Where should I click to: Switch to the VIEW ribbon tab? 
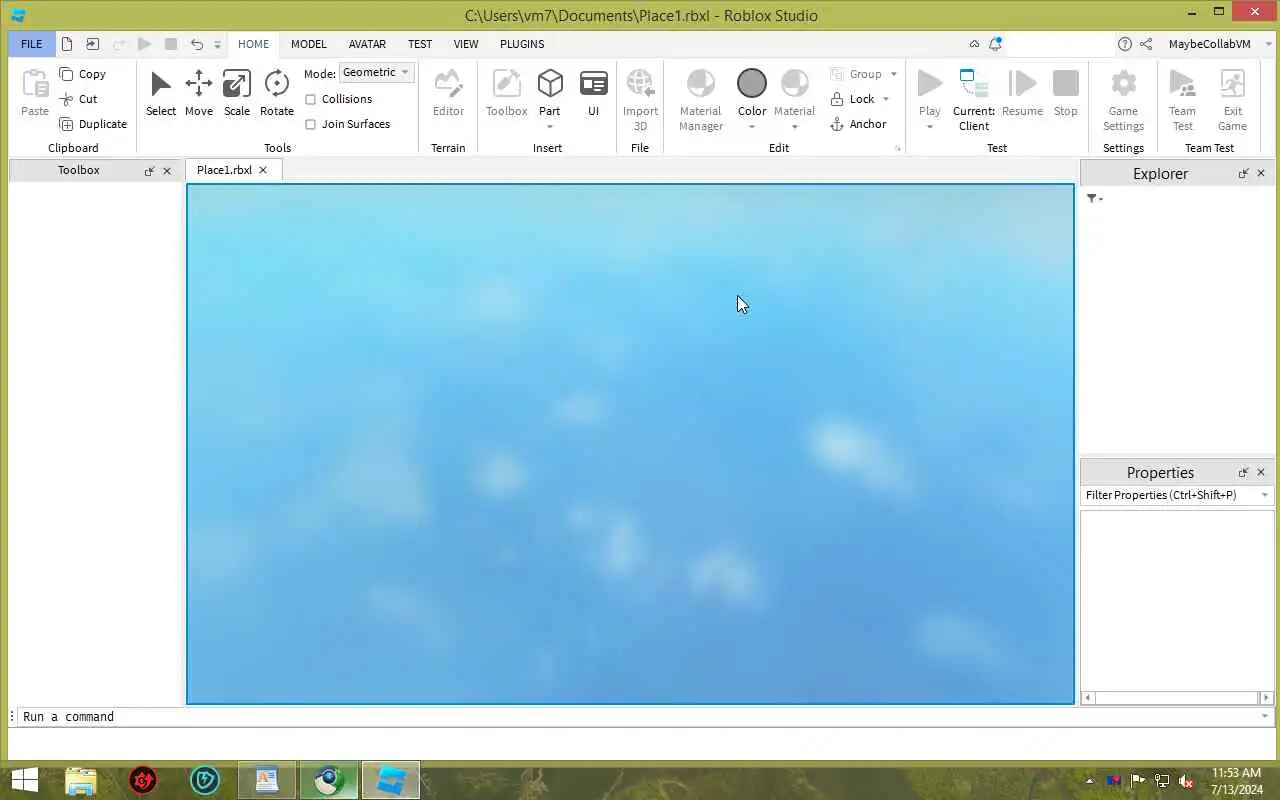[466, 44]
